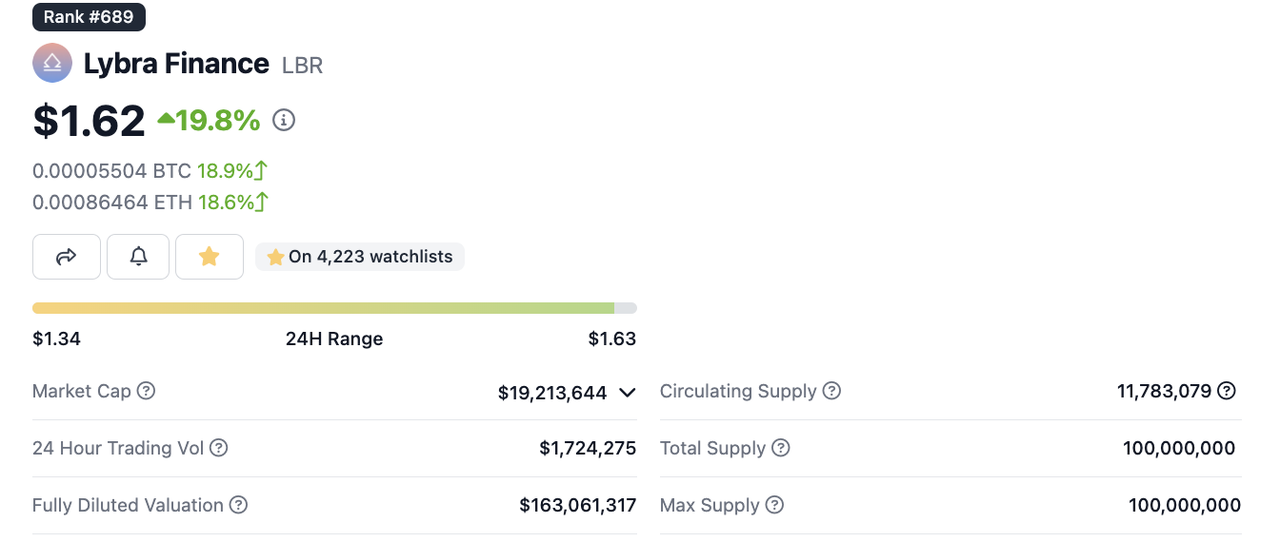Click the On 4,223 watchlists badge
This screenshot has height=542, width=1280.
(x=360, y=257)
